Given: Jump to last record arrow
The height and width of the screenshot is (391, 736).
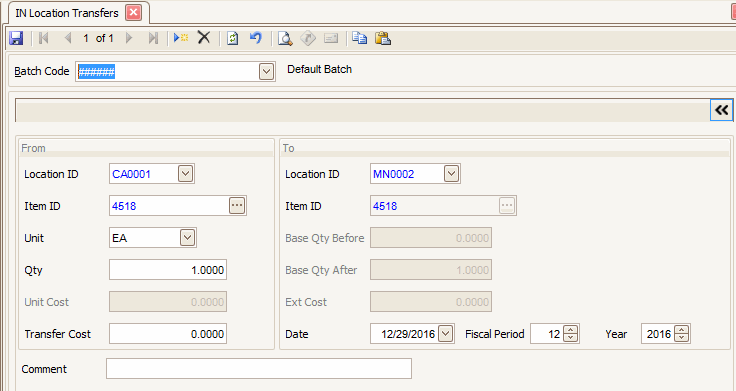Looking at the screenshot, I should pyautogui.click(x=153, y=38).
